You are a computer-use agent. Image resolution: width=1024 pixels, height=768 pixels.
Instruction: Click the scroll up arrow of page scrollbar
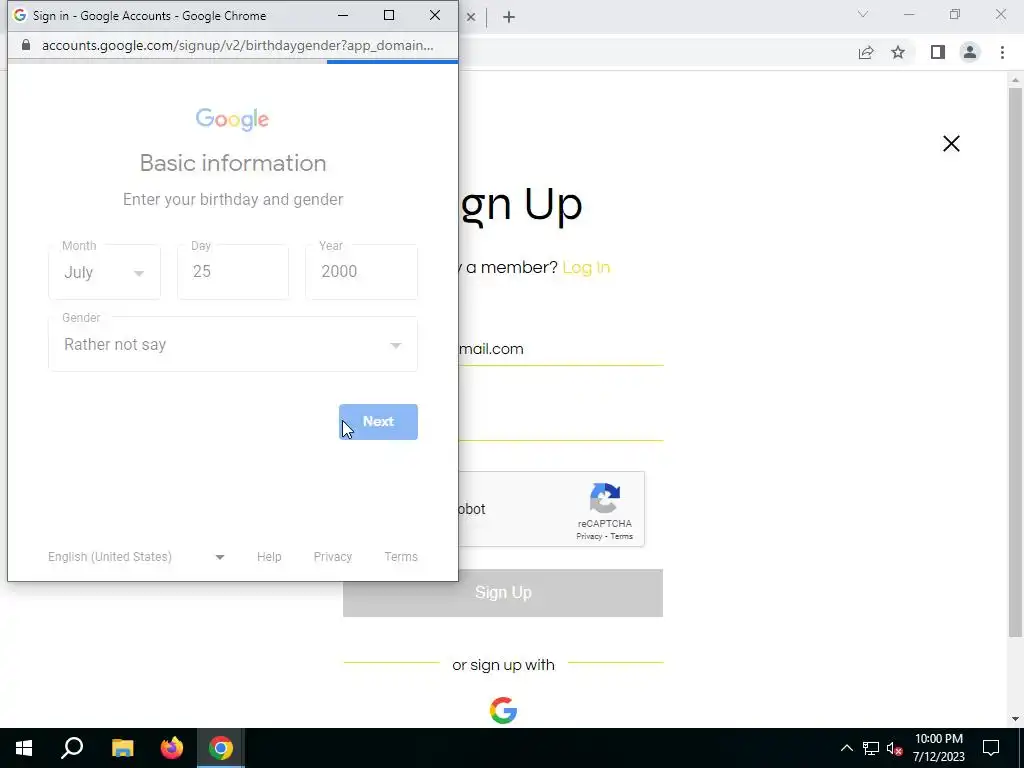[x=1015, y=80]
